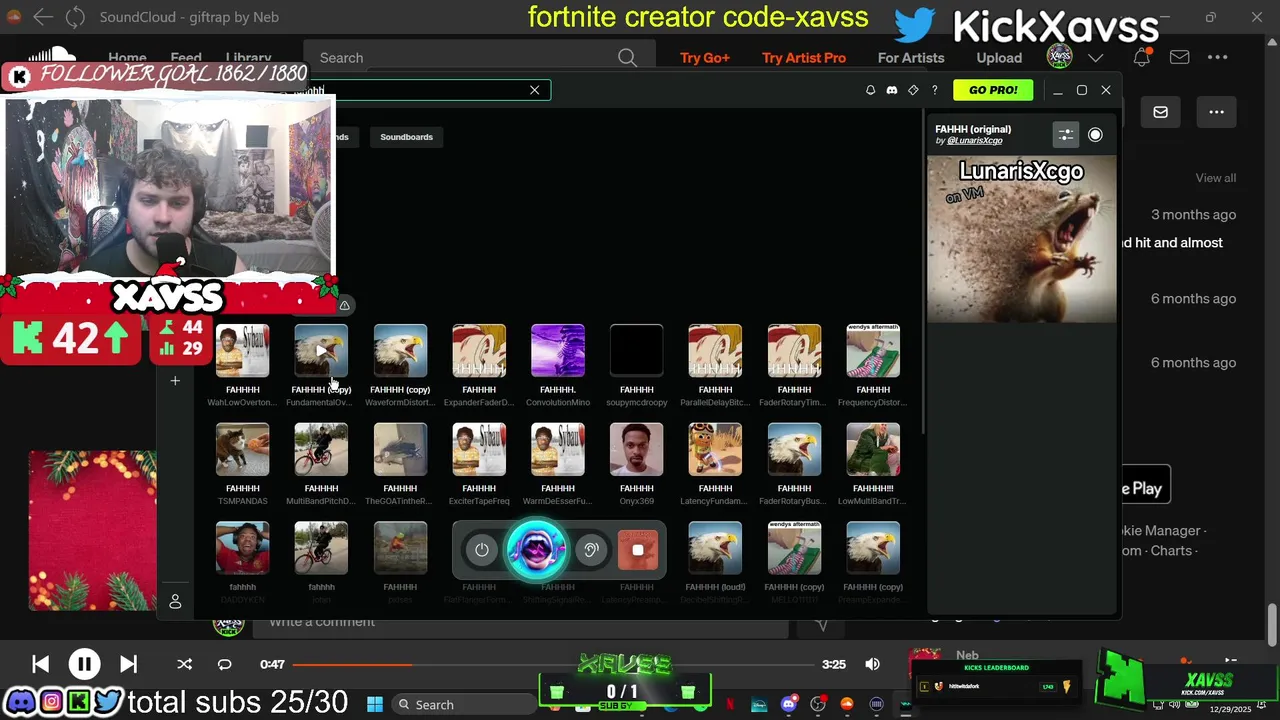Toggle repeat in SoundCloud player

pos(224,664)
